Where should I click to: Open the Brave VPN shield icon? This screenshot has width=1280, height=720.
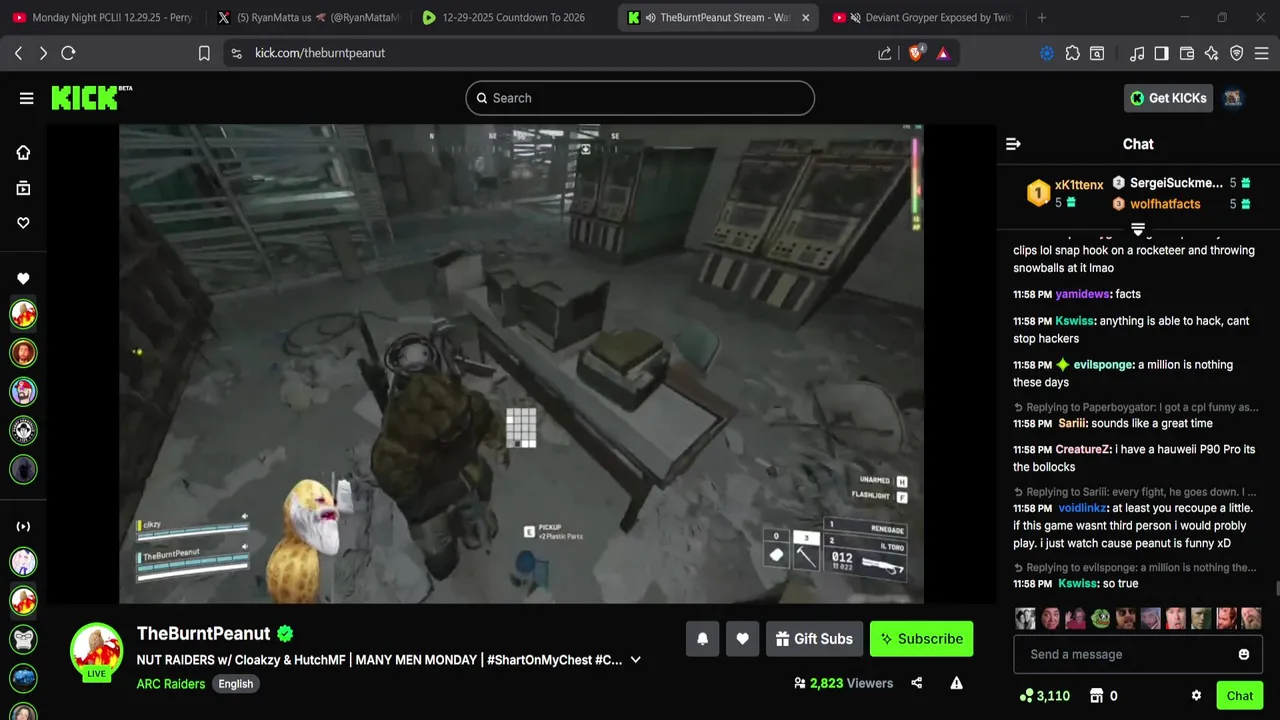click(x=1237, y=53)
